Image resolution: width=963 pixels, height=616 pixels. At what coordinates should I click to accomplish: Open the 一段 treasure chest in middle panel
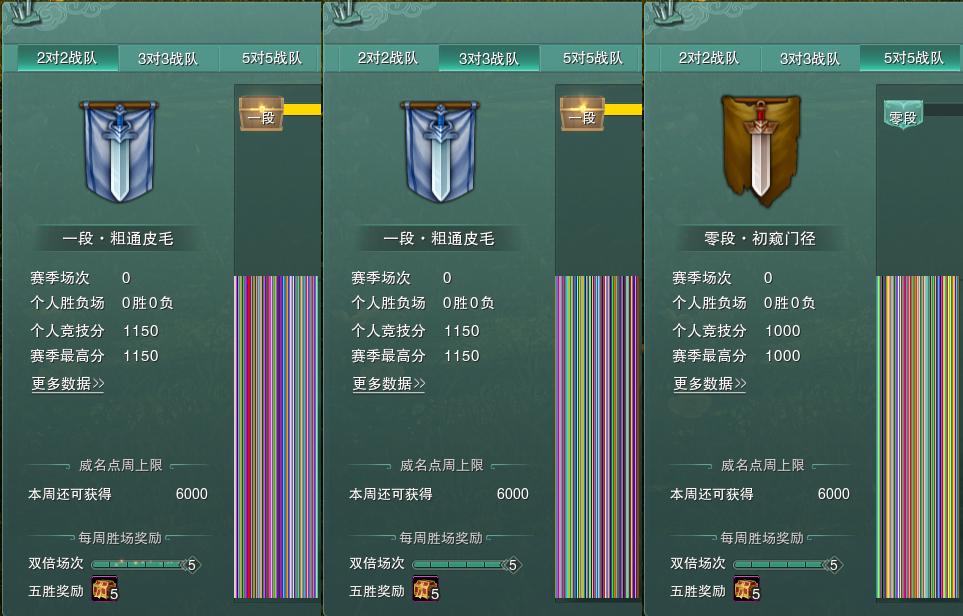(583, 114)
